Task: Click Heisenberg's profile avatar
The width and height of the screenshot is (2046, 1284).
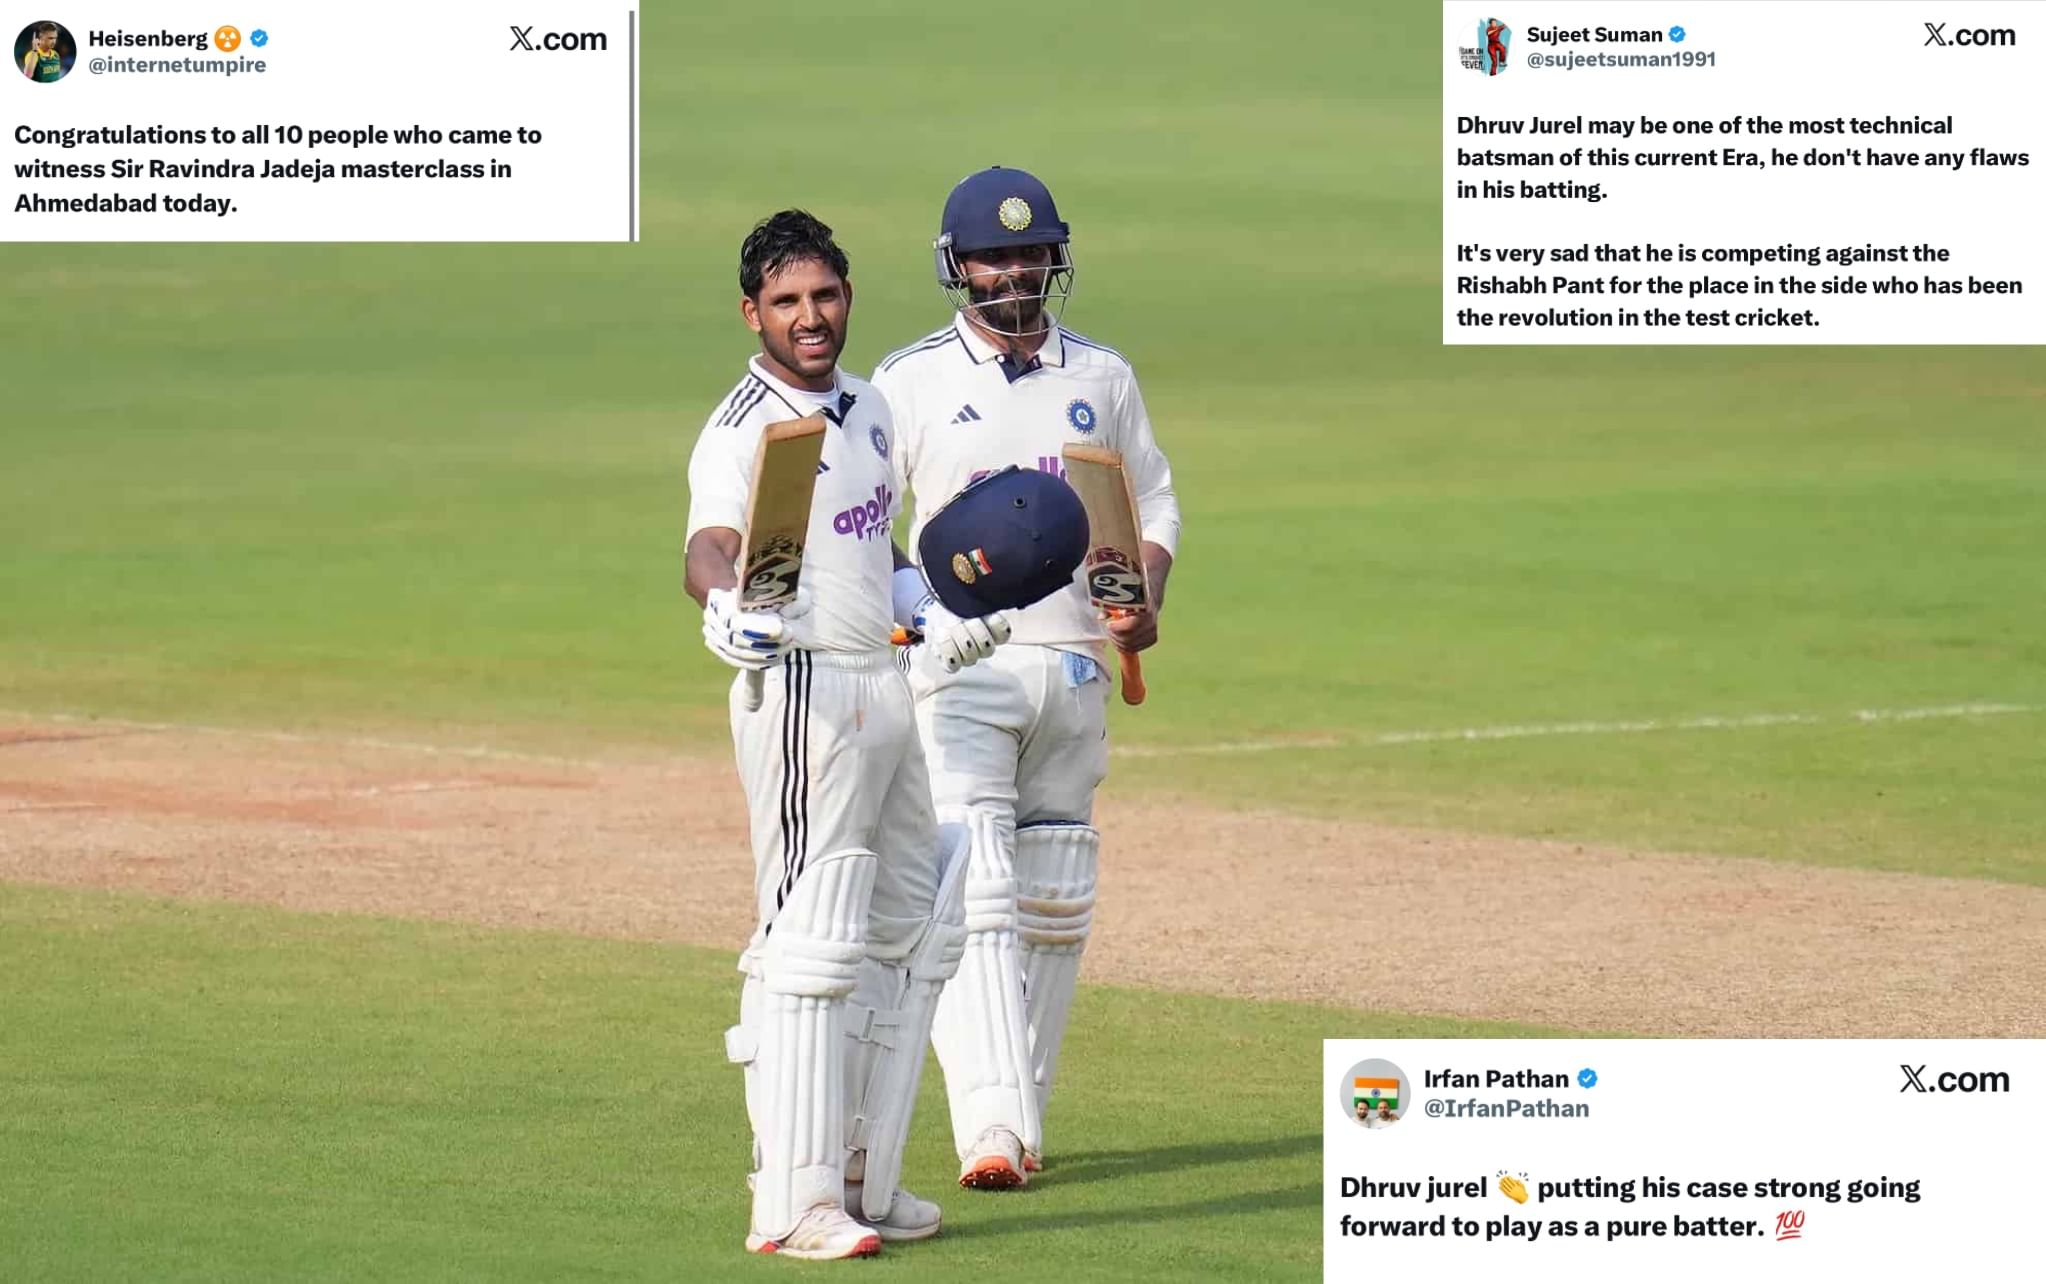Action: 45,51
